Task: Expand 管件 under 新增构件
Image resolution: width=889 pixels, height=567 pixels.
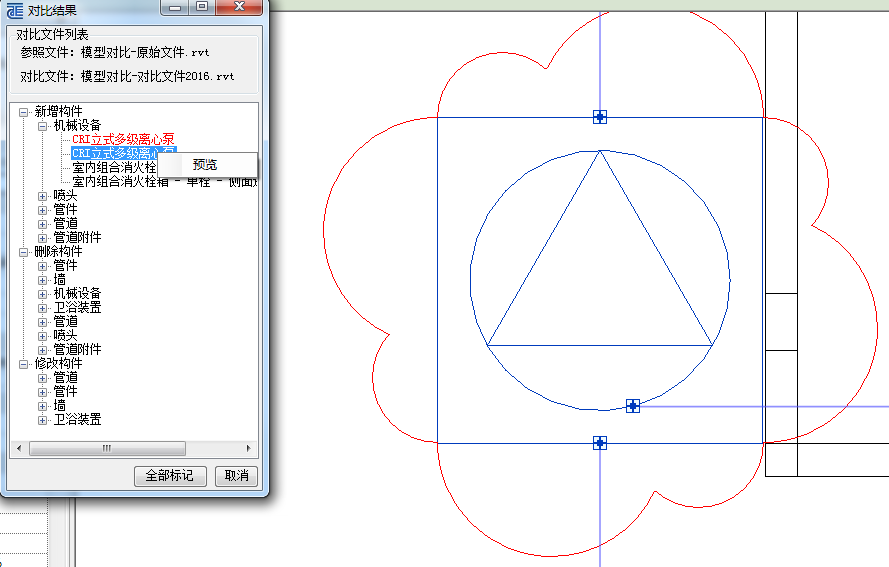Action: tap(43, 210)
